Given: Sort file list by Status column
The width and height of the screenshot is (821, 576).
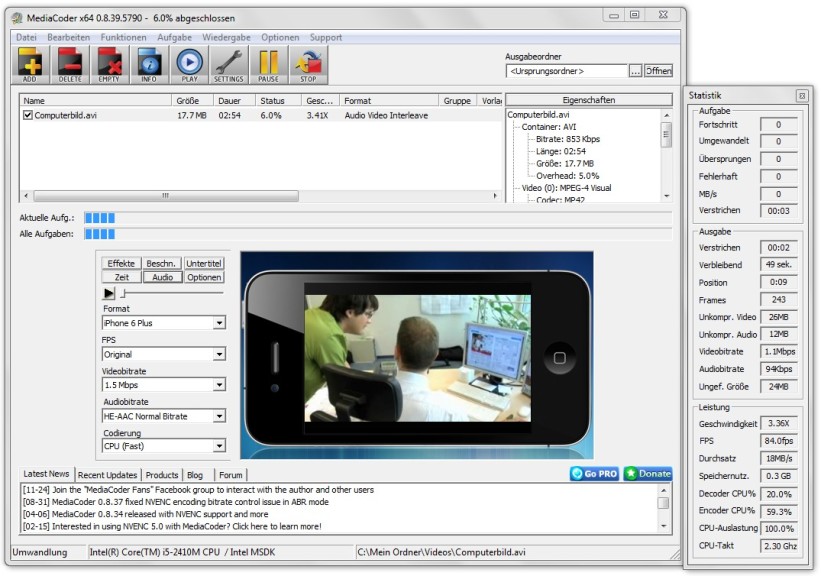Looking at the screenshot, I should 279,101.
